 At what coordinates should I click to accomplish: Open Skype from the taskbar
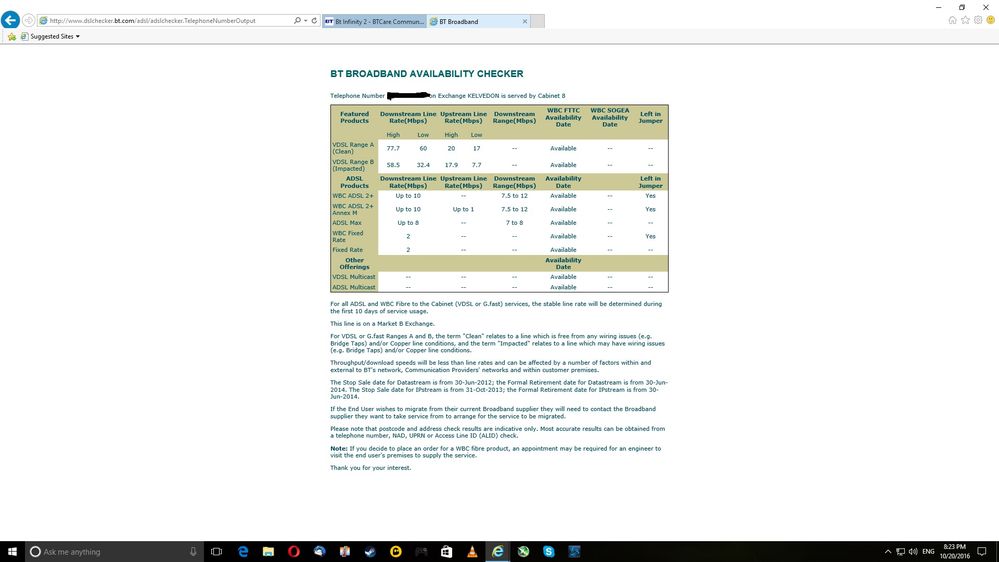click(x=549, y=552)
